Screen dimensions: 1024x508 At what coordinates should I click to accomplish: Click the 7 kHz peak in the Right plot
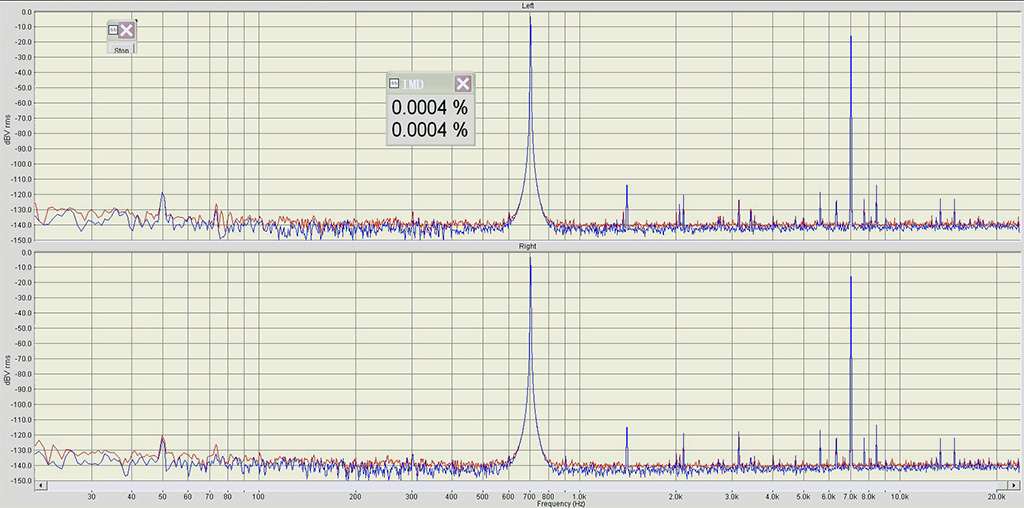pyautogui.click(x=850, y=280)
